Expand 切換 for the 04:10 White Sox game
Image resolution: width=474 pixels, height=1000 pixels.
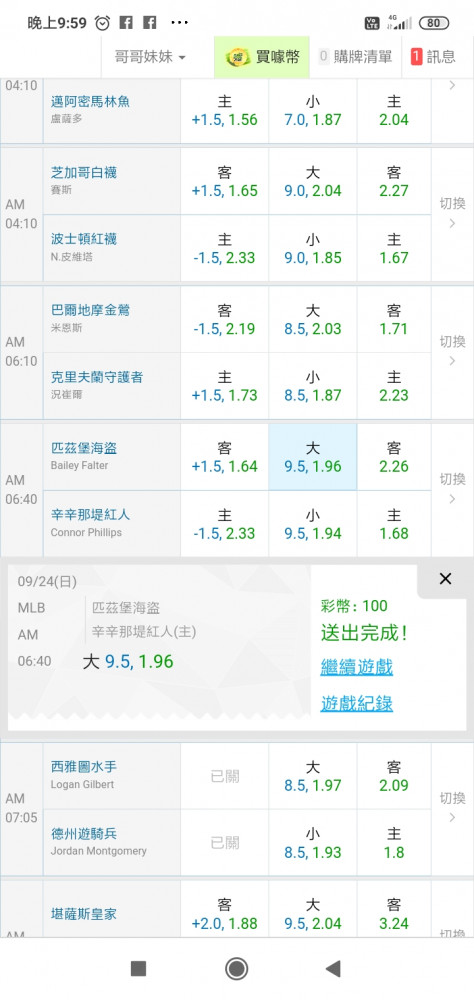pos(452,213)
